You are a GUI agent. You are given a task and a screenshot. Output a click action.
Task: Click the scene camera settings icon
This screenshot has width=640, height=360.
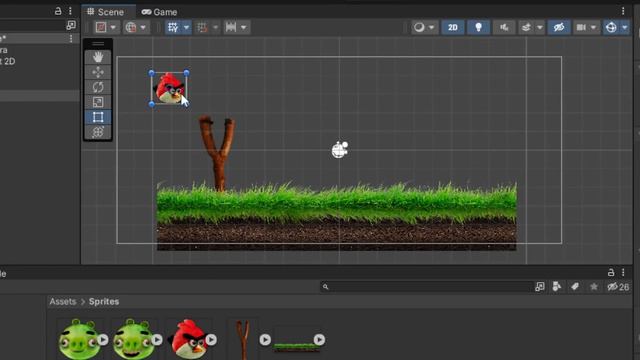pyautogui.click(x=581, y=27)
